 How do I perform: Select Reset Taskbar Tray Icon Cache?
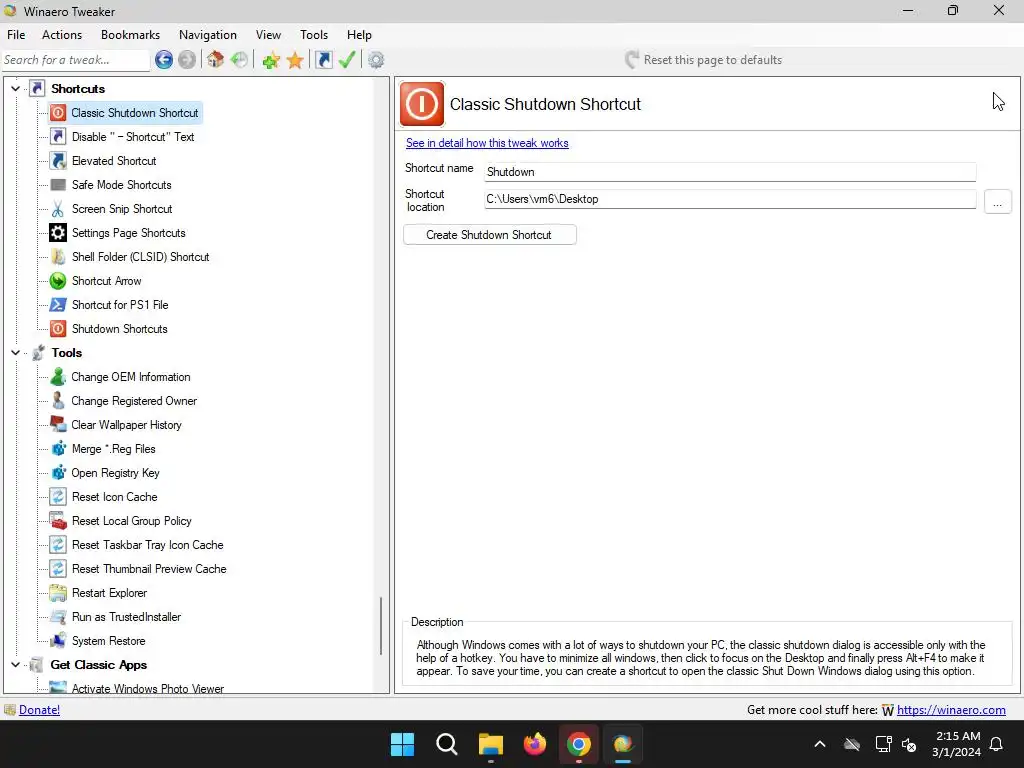click(148, 545)
